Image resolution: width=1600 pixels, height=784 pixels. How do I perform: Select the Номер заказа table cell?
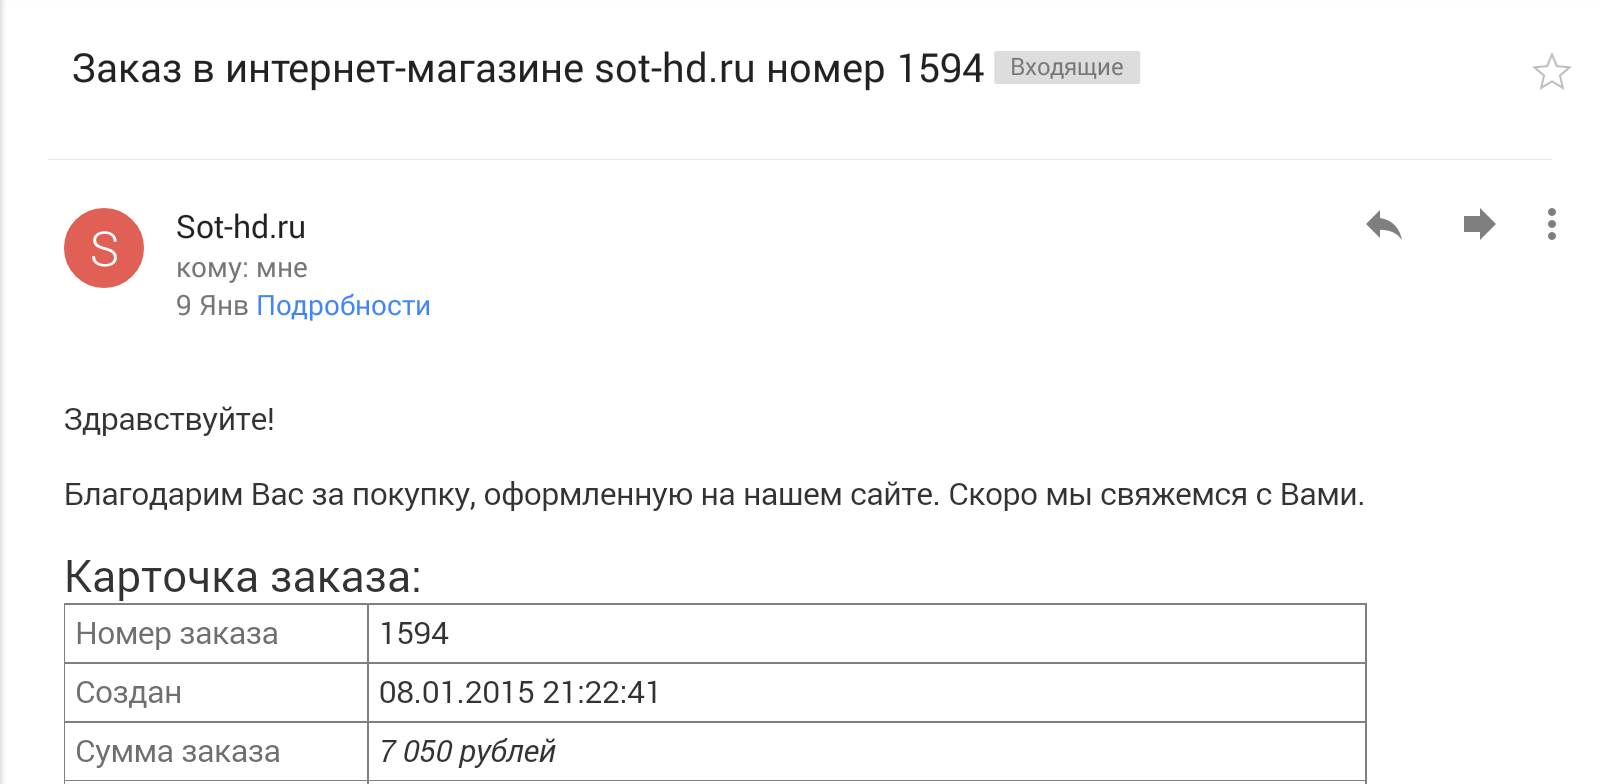pyautogui.click(x=217, y=633)
